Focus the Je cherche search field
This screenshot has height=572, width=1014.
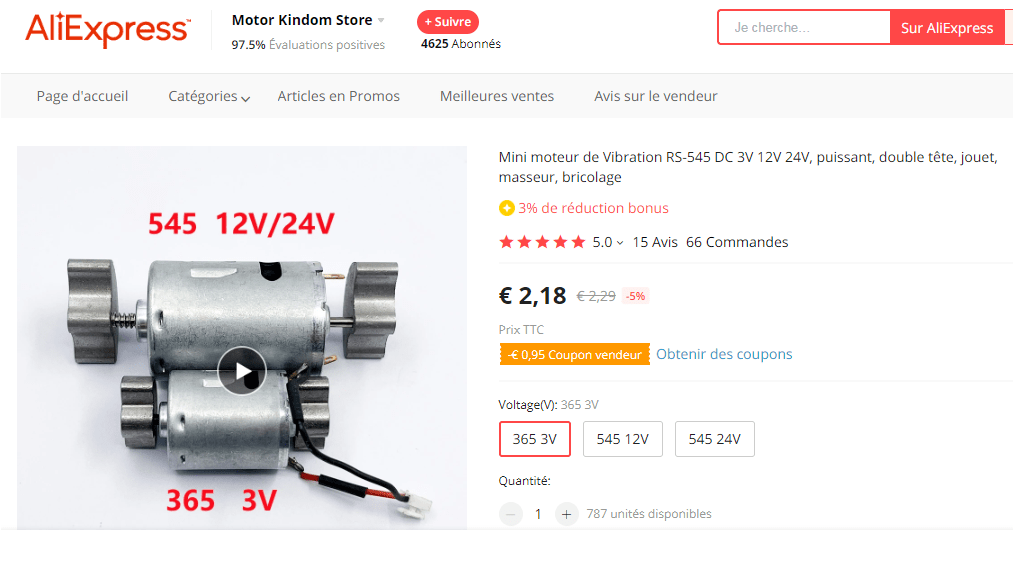pos(804,28)
